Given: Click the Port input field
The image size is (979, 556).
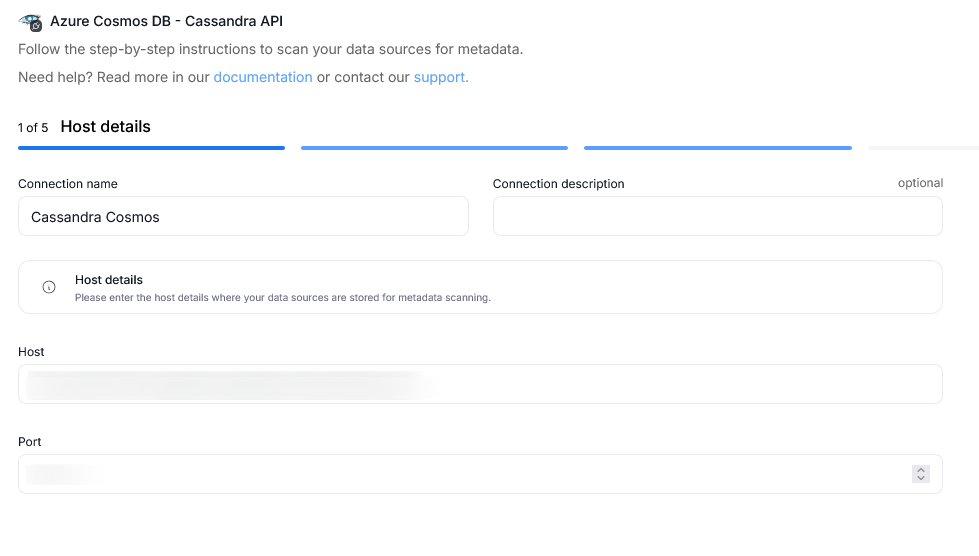Looking at the screenshot, I should point(480,474).
